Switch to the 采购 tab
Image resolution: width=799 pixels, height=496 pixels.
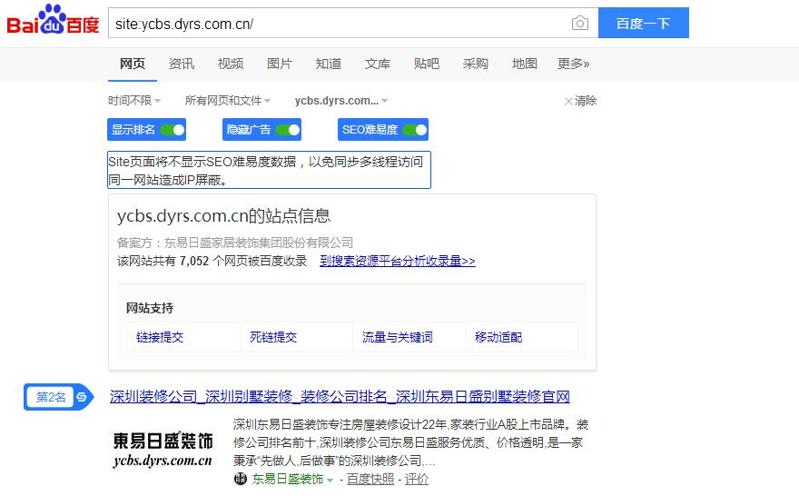tap(475, 64)
